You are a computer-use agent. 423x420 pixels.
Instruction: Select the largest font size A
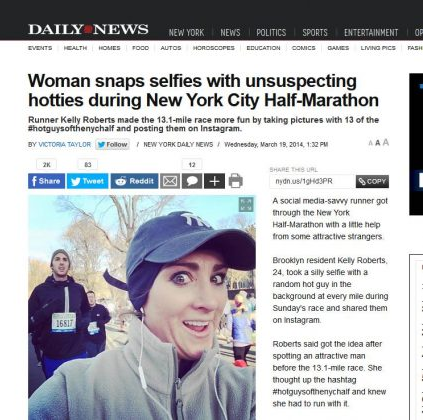pos(386,143)
